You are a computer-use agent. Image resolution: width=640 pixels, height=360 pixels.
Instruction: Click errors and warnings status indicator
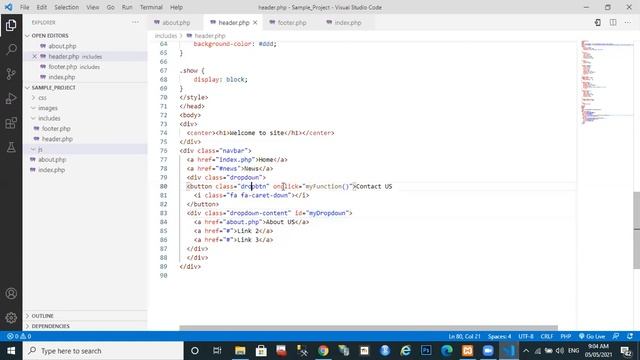click(19, 336)
